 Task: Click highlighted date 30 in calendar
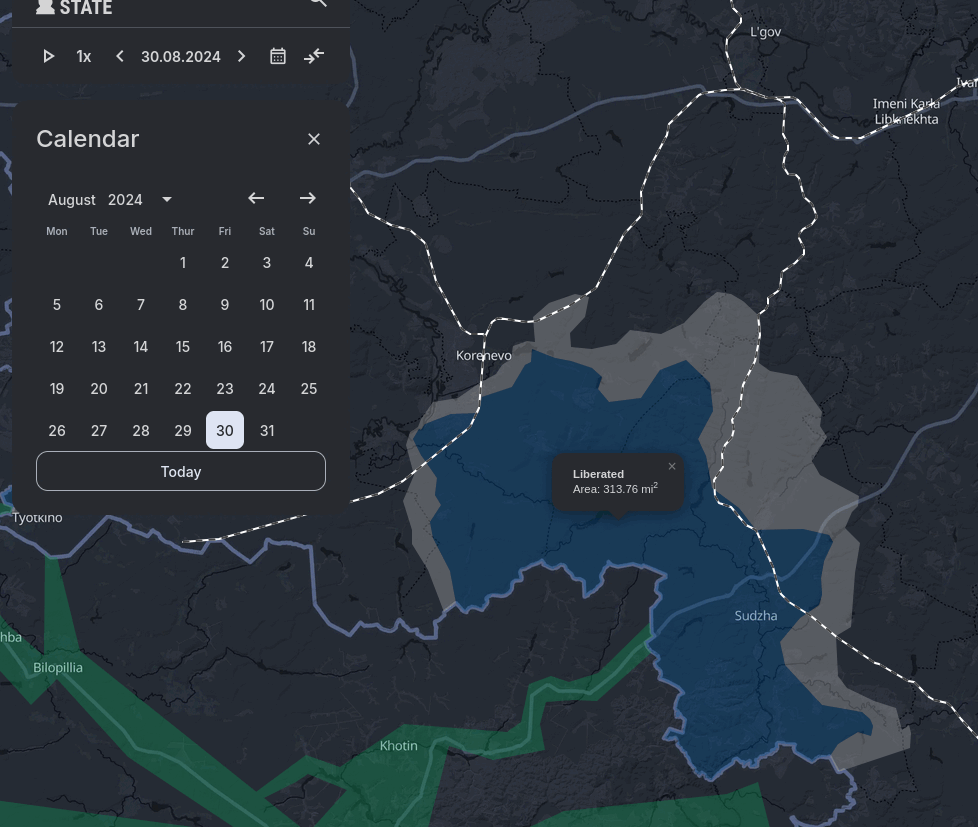pos(225,430)
